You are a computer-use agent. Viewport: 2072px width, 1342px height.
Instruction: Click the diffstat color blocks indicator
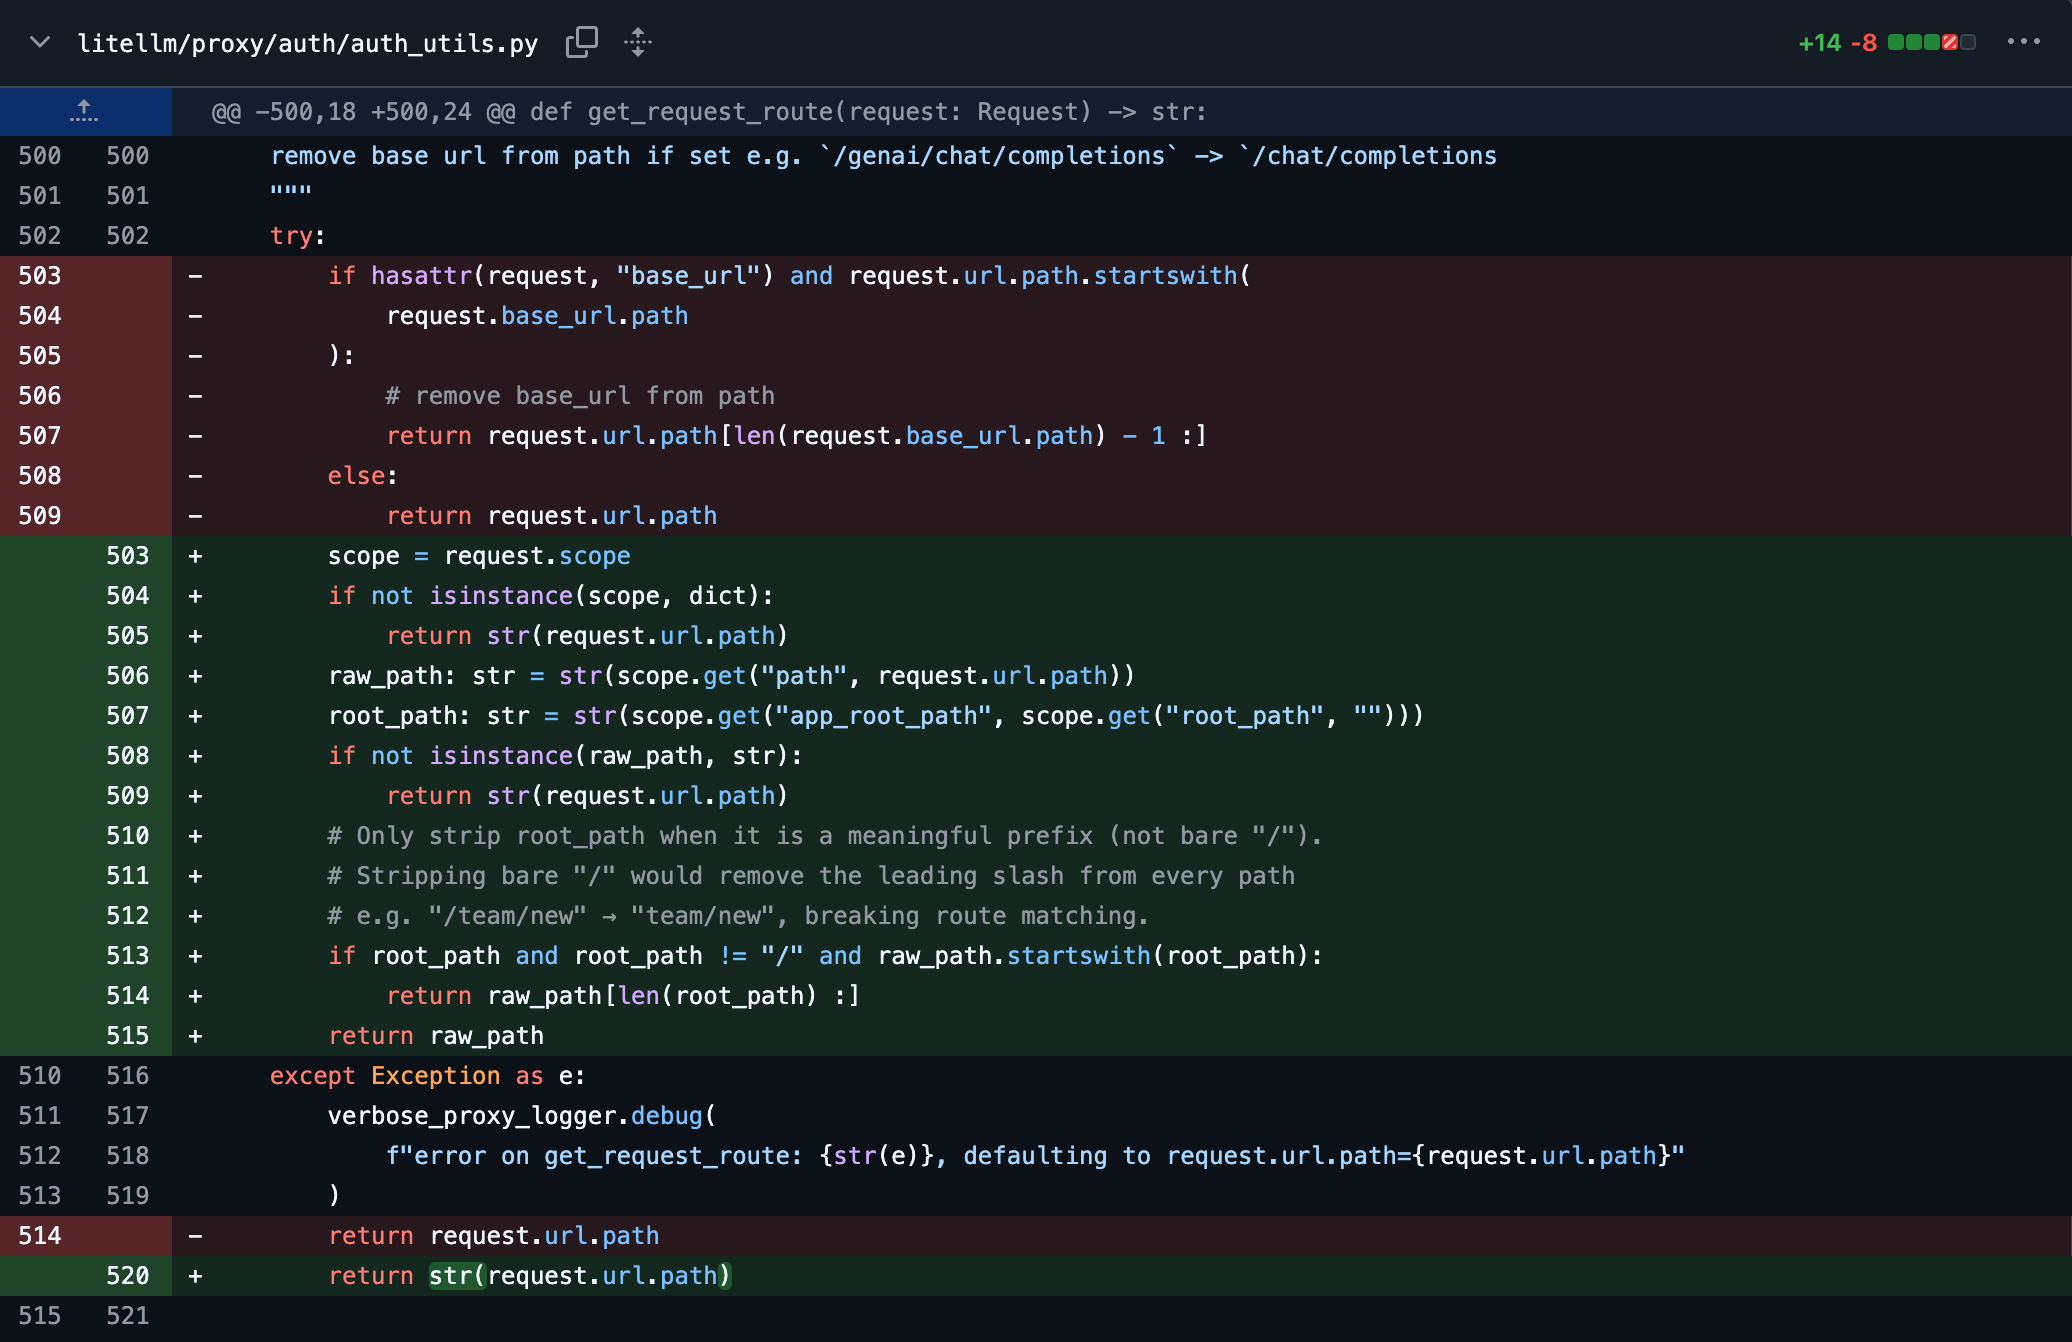1931,43
